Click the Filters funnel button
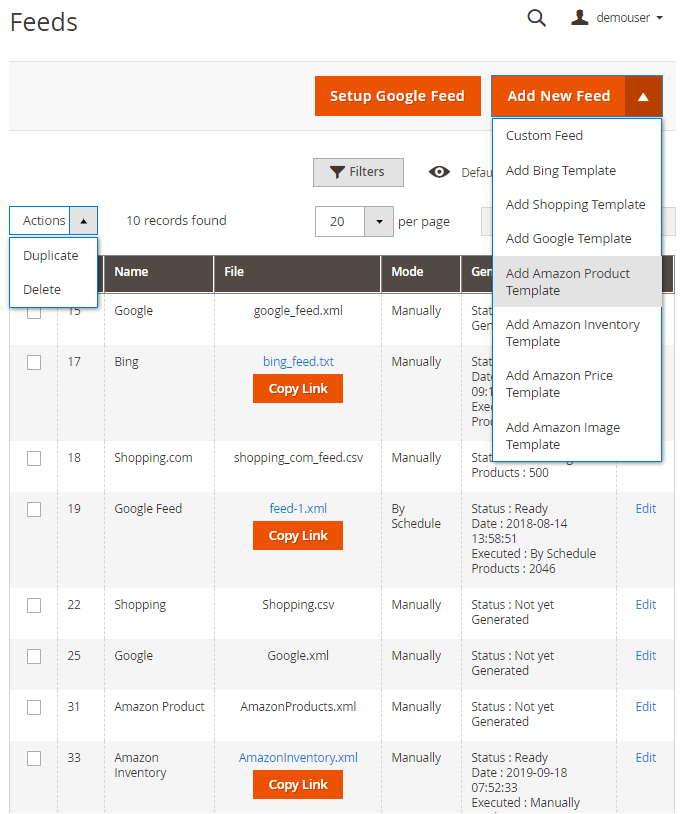This screenshot has height=814, width=685. [358, 172]
